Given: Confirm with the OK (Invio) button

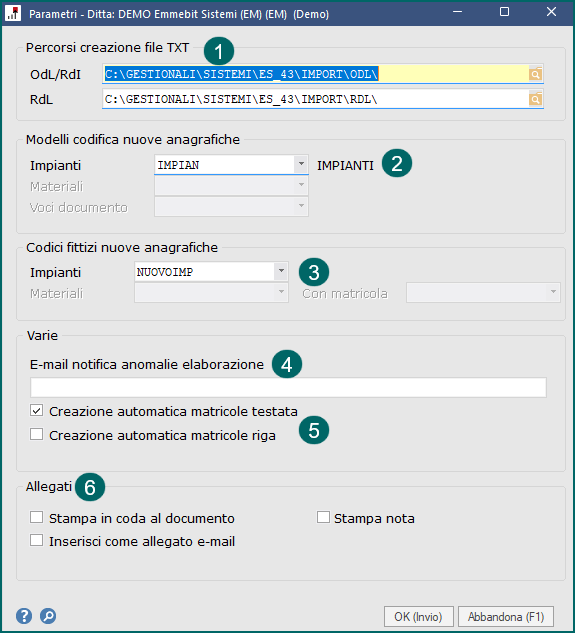Looking at the screenshot, I should (419, 617).
